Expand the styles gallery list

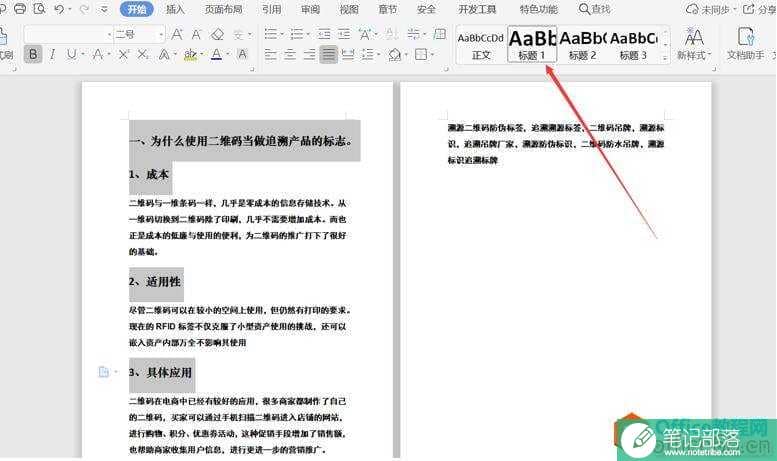(665, 58)
